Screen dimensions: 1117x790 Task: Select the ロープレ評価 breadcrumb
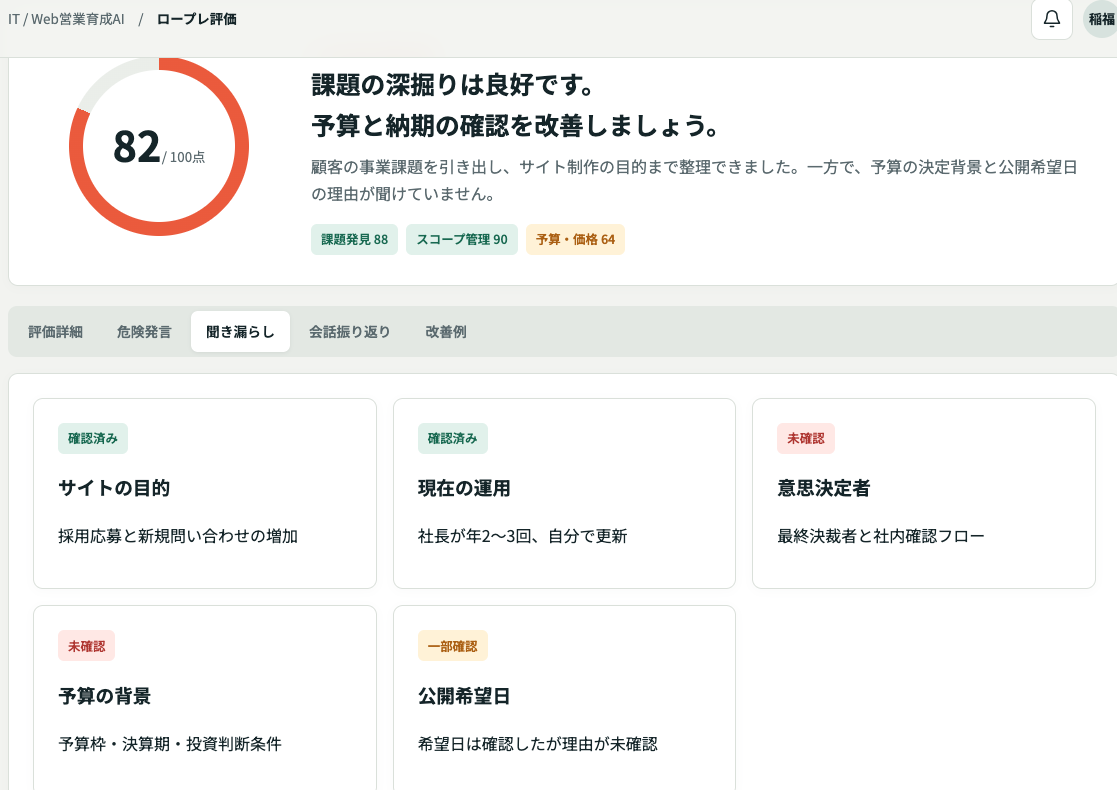click(x=197, y=19)
